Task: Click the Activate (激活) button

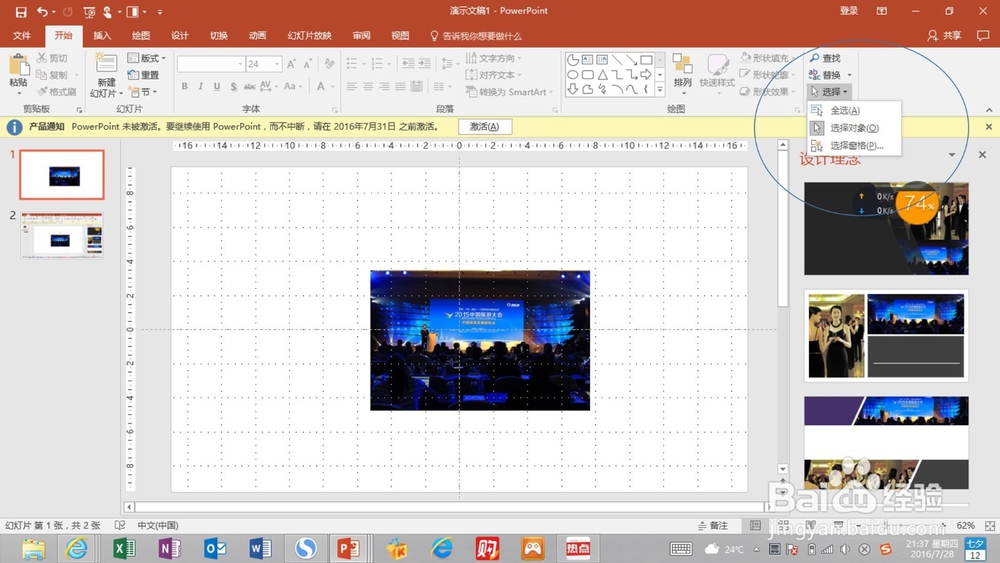Action: (484, 126)
